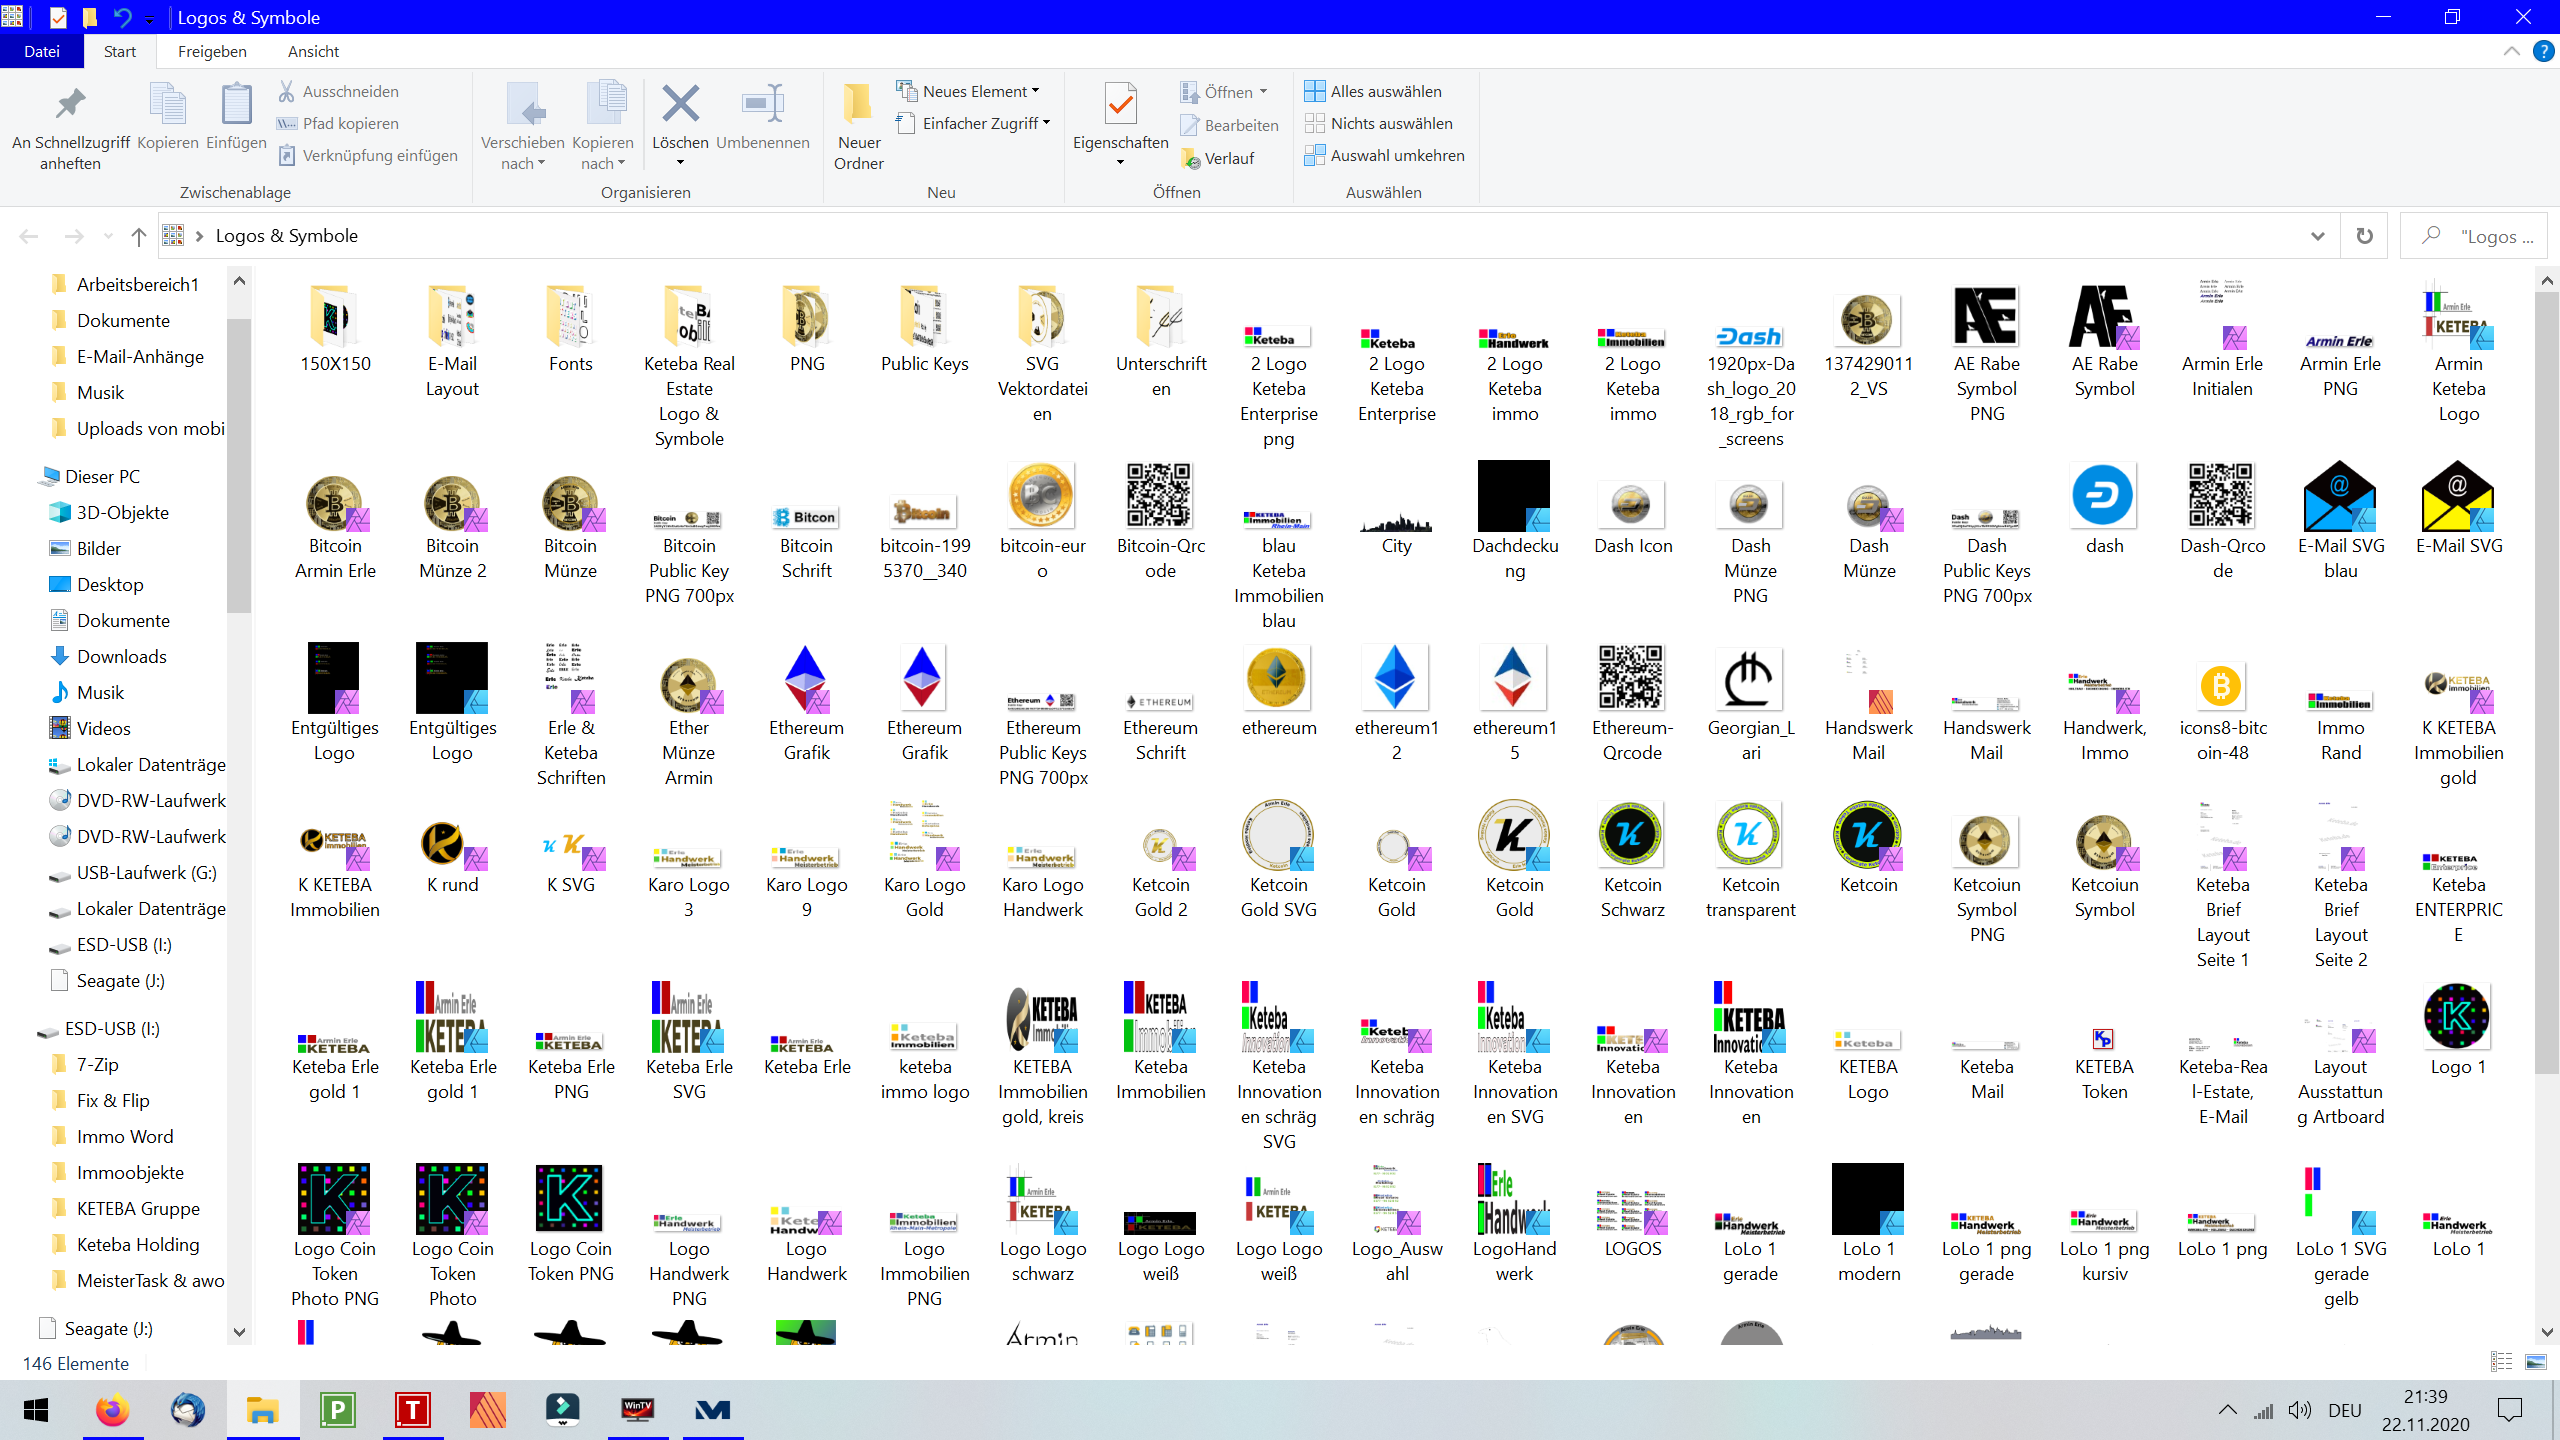The width and height of the screenshot is (2560, 1440).
Task: Select the Ketcoin Schwarz file
Action: 1633,861
